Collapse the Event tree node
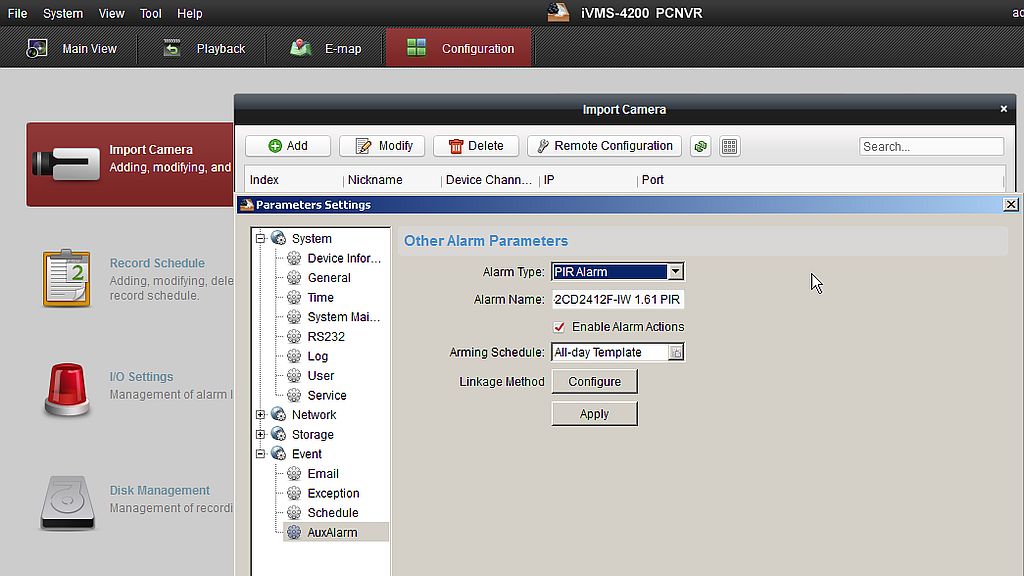 click(x=261, y=454)
